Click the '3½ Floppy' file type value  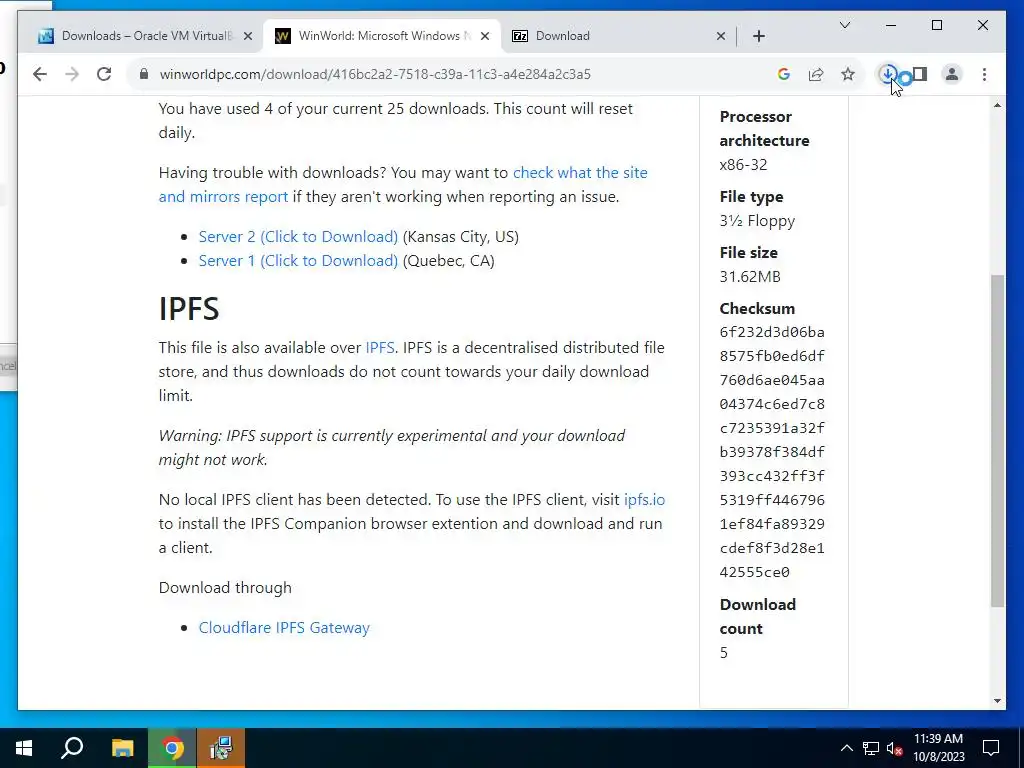click(757, 221)
